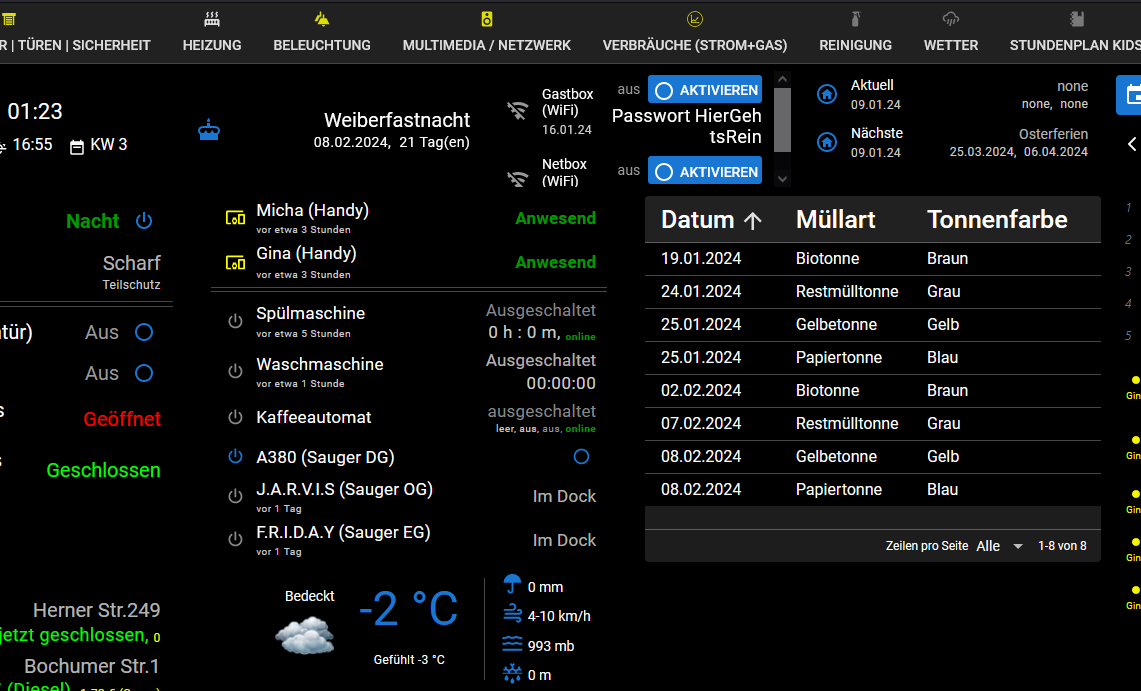Toggle the A380 Sauger DG radio switch
1141x691 pixels.
click(x=581, y=457)
